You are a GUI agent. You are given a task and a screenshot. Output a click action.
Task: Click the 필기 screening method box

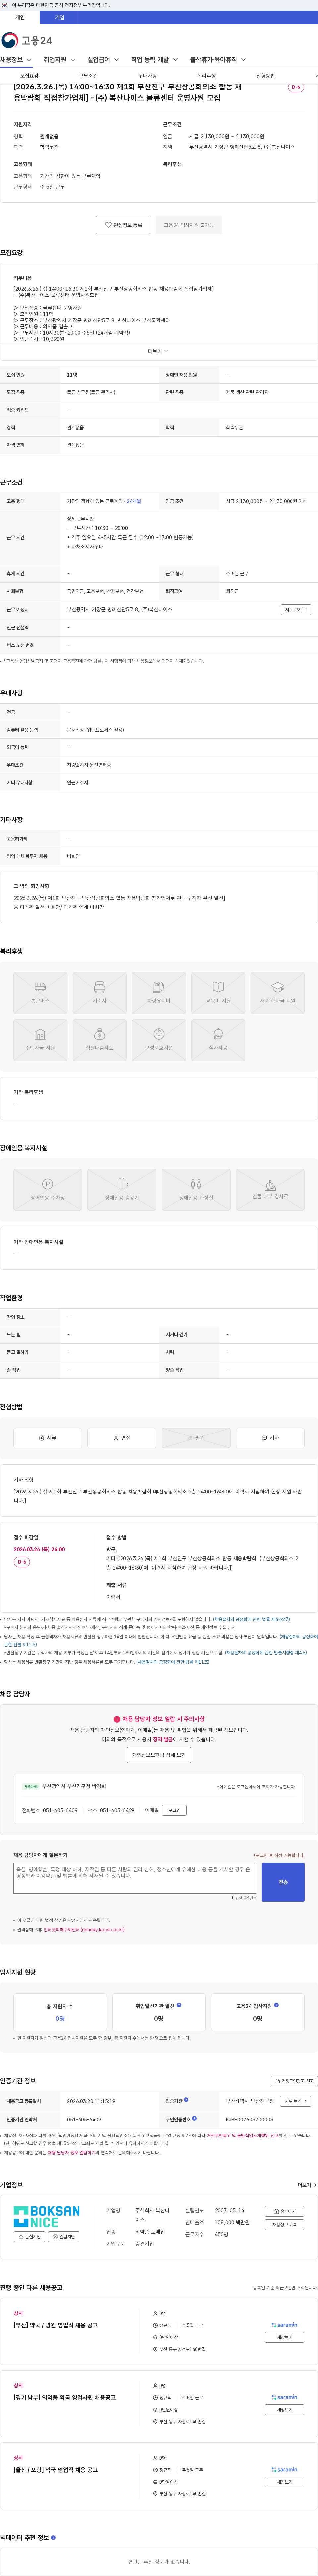196,1438
